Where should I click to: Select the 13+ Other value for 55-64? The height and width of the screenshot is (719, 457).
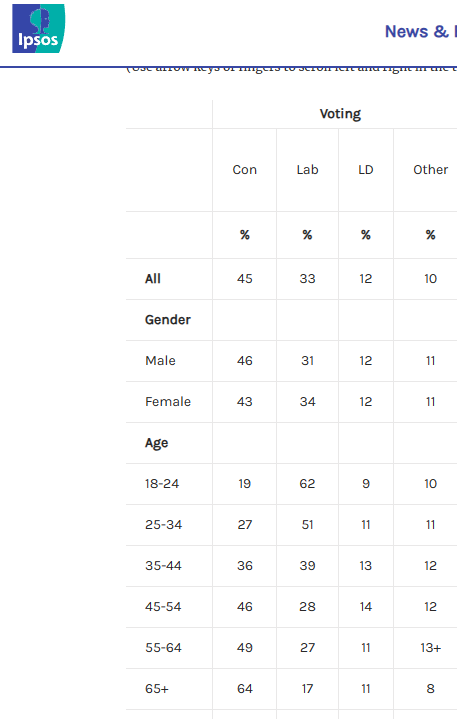[430, 647]
